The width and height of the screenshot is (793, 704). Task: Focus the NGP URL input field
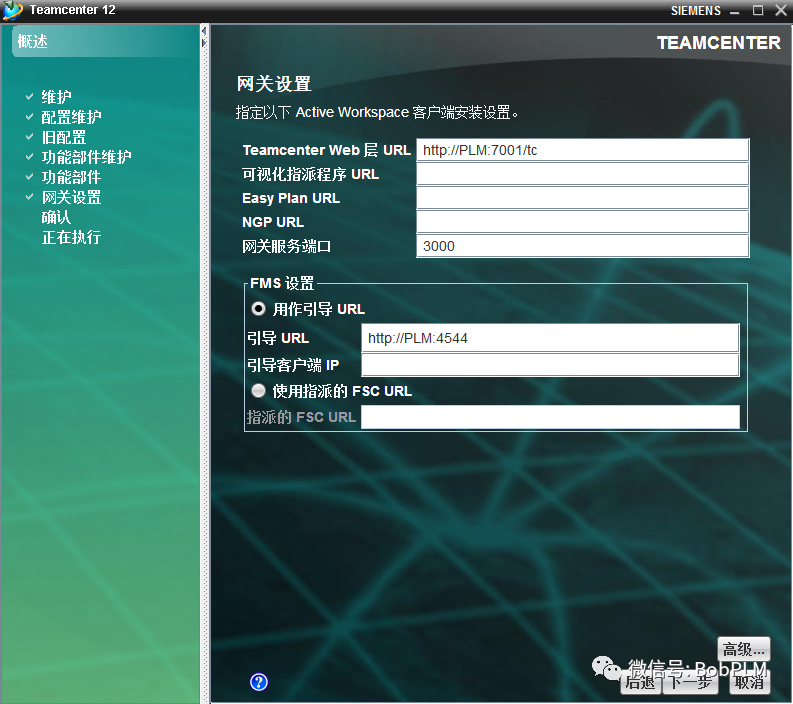coord(582,222)
